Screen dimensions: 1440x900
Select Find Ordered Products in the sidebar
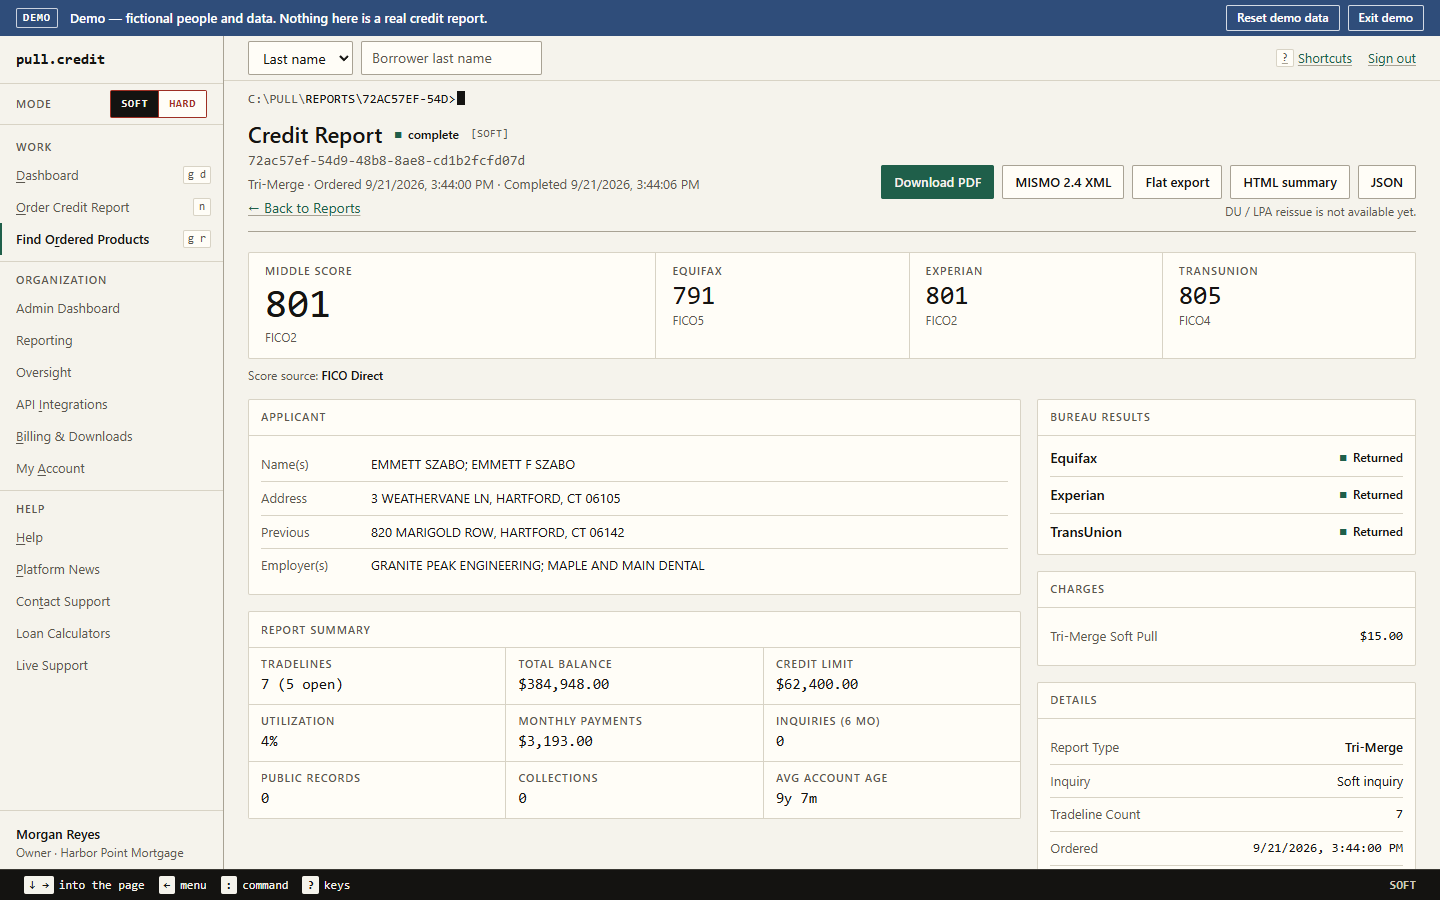[82, 239]
